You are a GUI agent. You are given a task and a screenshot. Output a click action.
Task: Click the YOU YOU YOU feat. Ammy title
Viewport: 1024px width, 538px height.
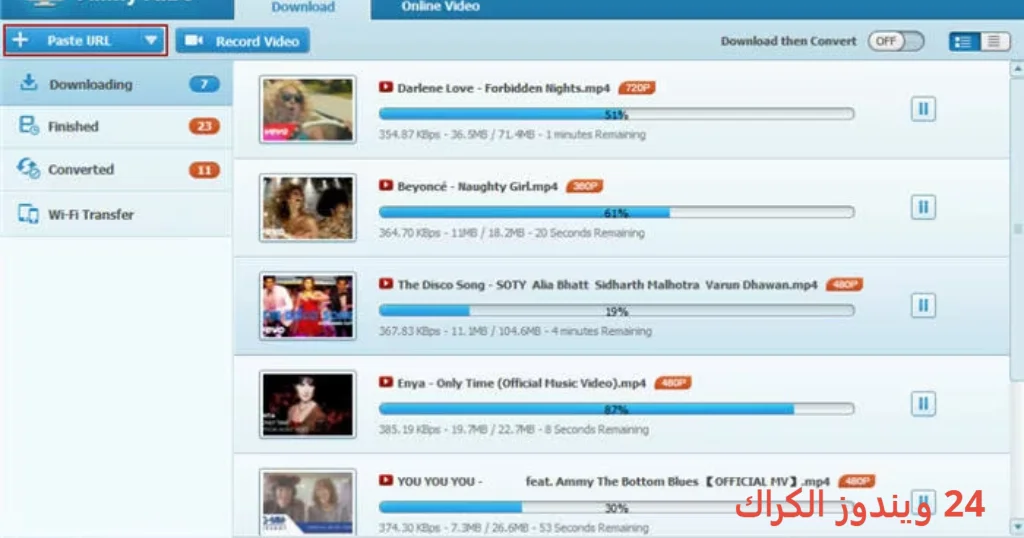[613, 482]
